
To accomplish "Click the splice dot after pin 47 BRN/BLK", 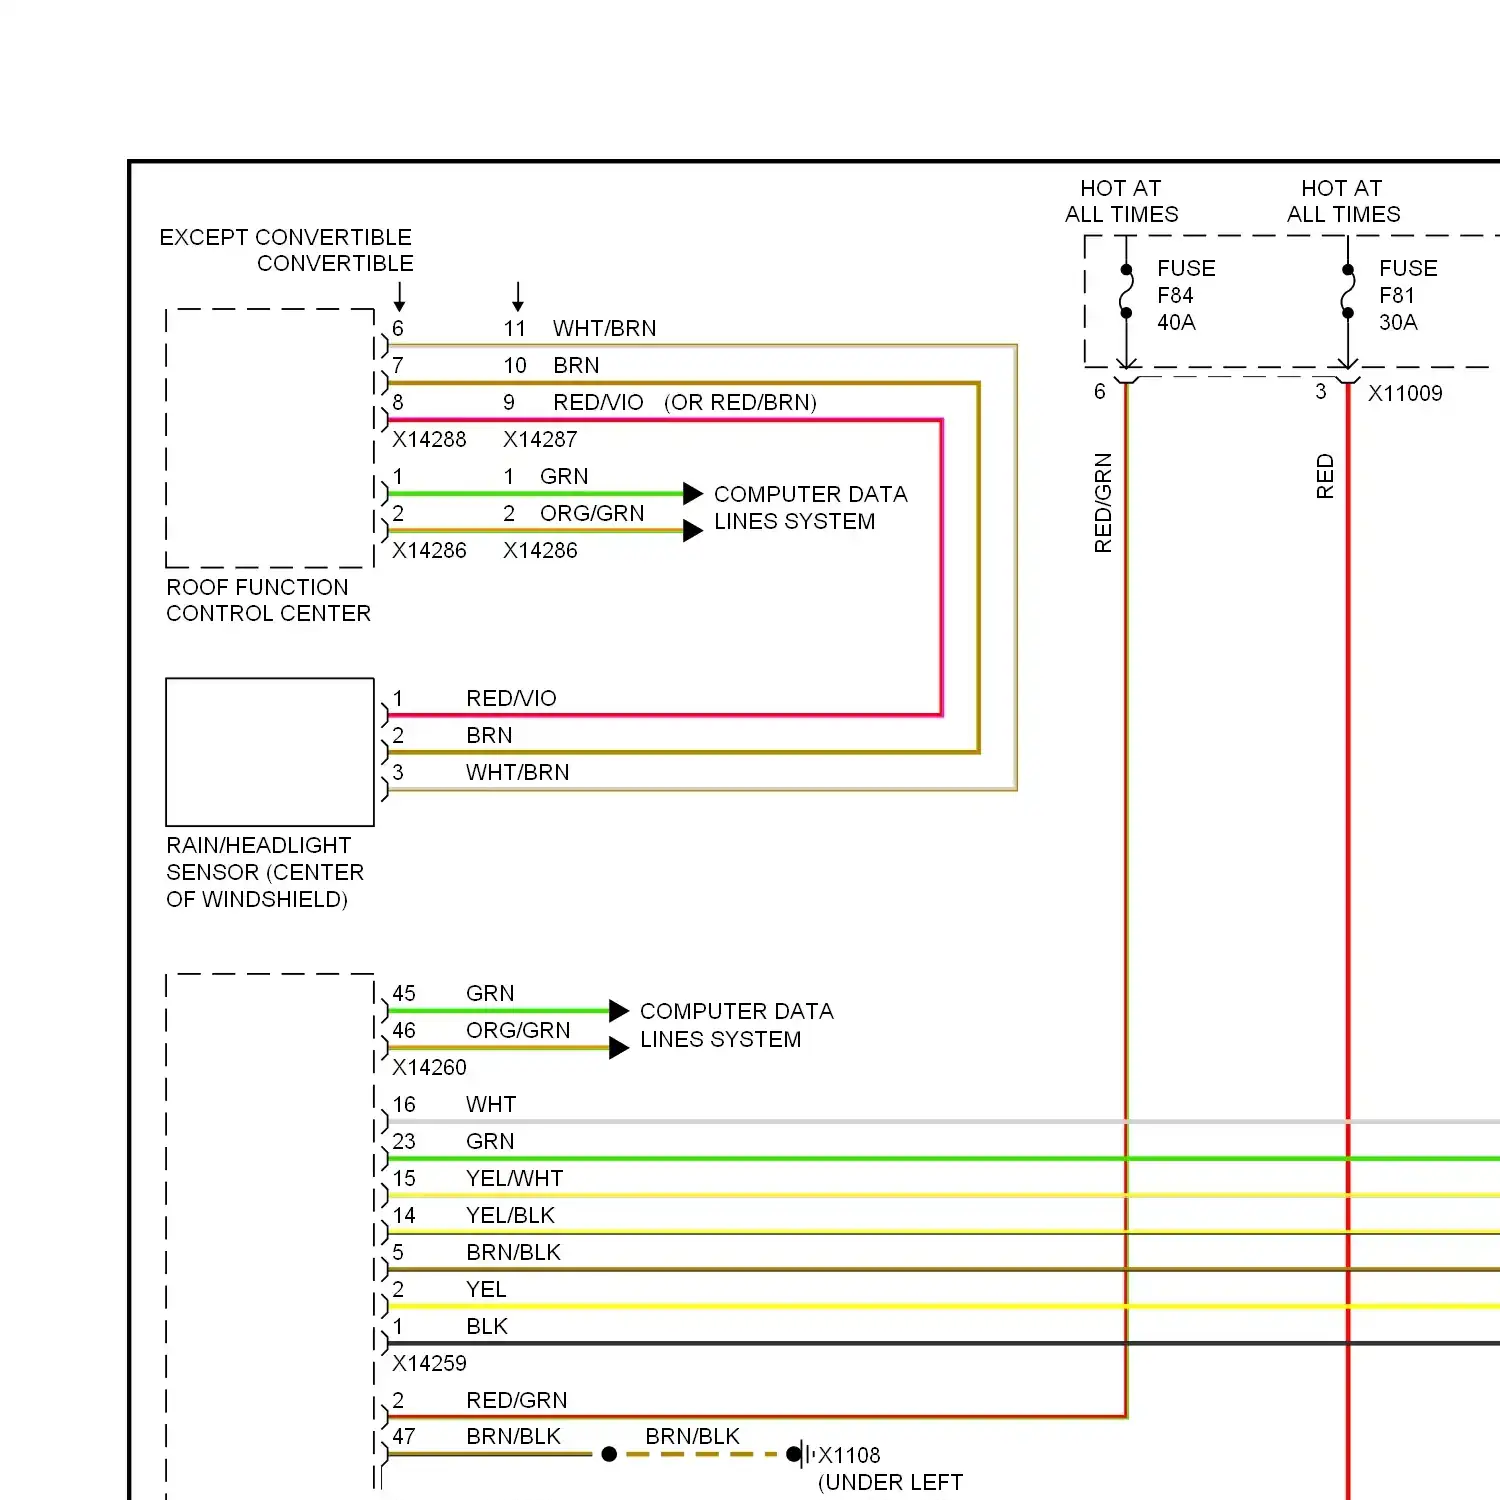I will point(609,1454).
